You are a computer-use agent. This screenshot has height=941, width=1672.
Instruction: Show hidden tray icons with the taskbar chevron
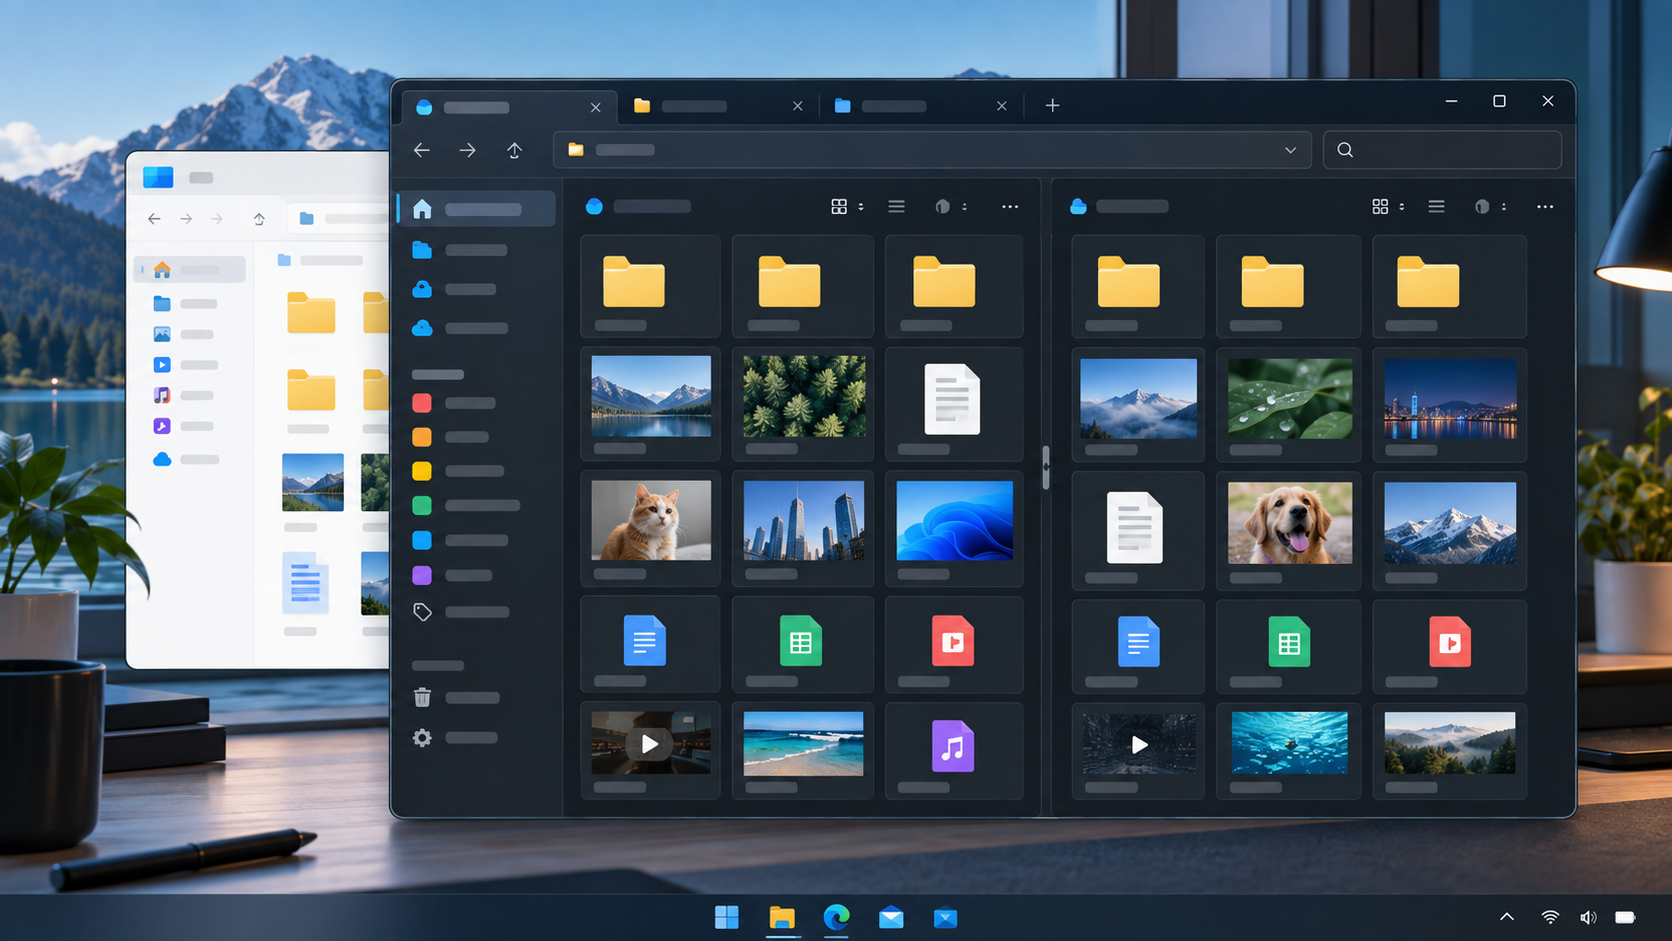[x=1506, y=917]
